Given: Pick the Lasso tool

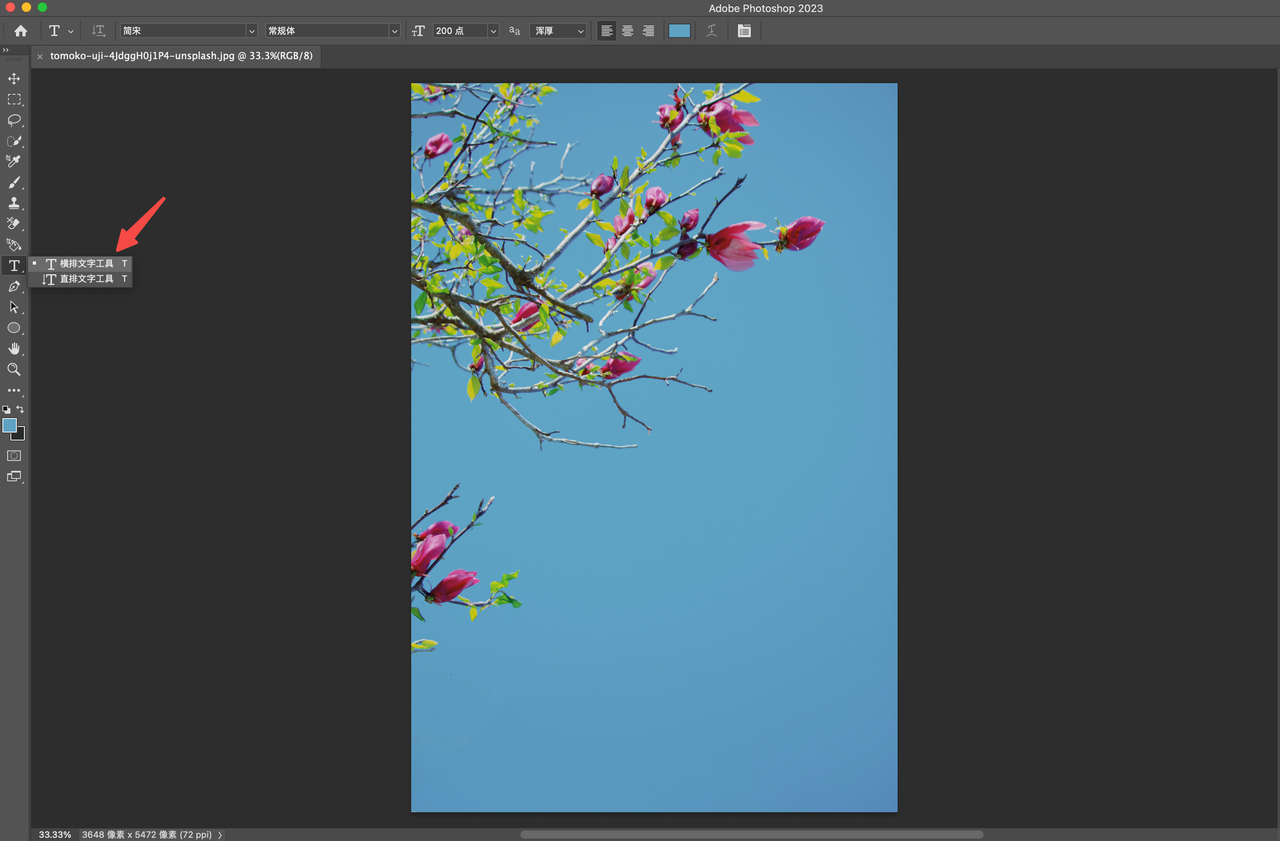Looking at the screenshot, I should pyautogui.click(x=14, y=120).
